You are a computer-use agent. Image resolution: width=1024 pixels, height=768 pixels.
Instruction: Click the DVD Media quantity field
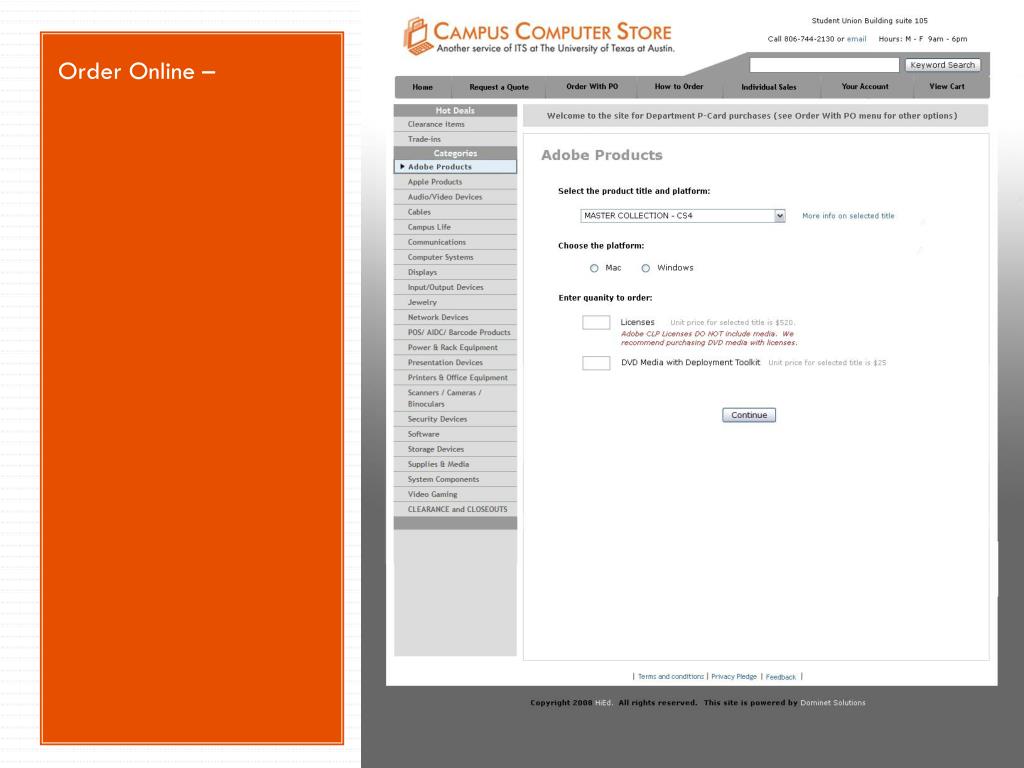[596, 363]
